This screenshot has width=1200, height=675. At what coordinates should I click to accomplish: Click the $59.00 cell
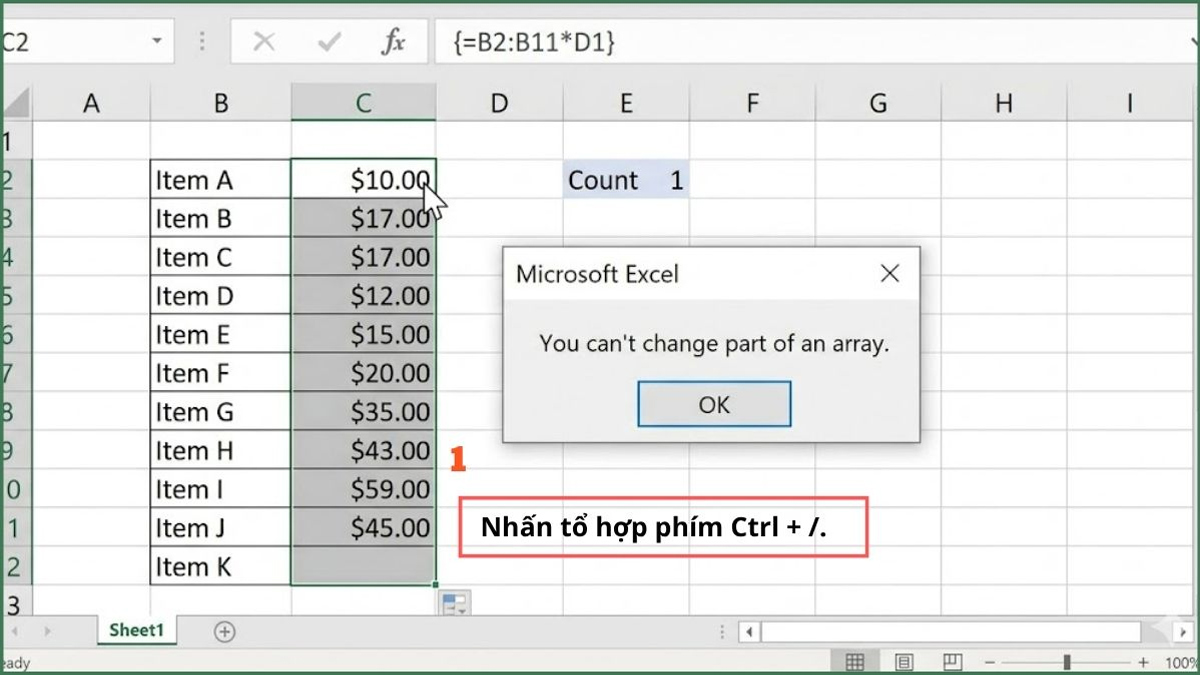[364, 489]
